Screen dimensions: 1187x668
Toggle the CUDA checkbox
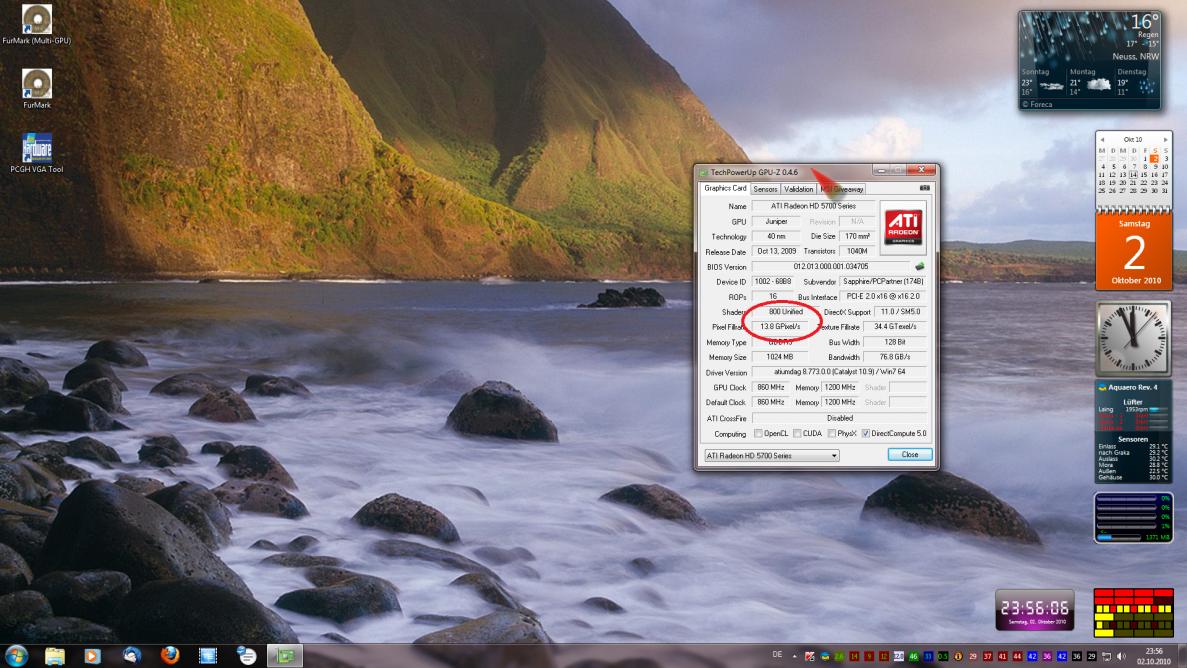[x=797, y=434]
